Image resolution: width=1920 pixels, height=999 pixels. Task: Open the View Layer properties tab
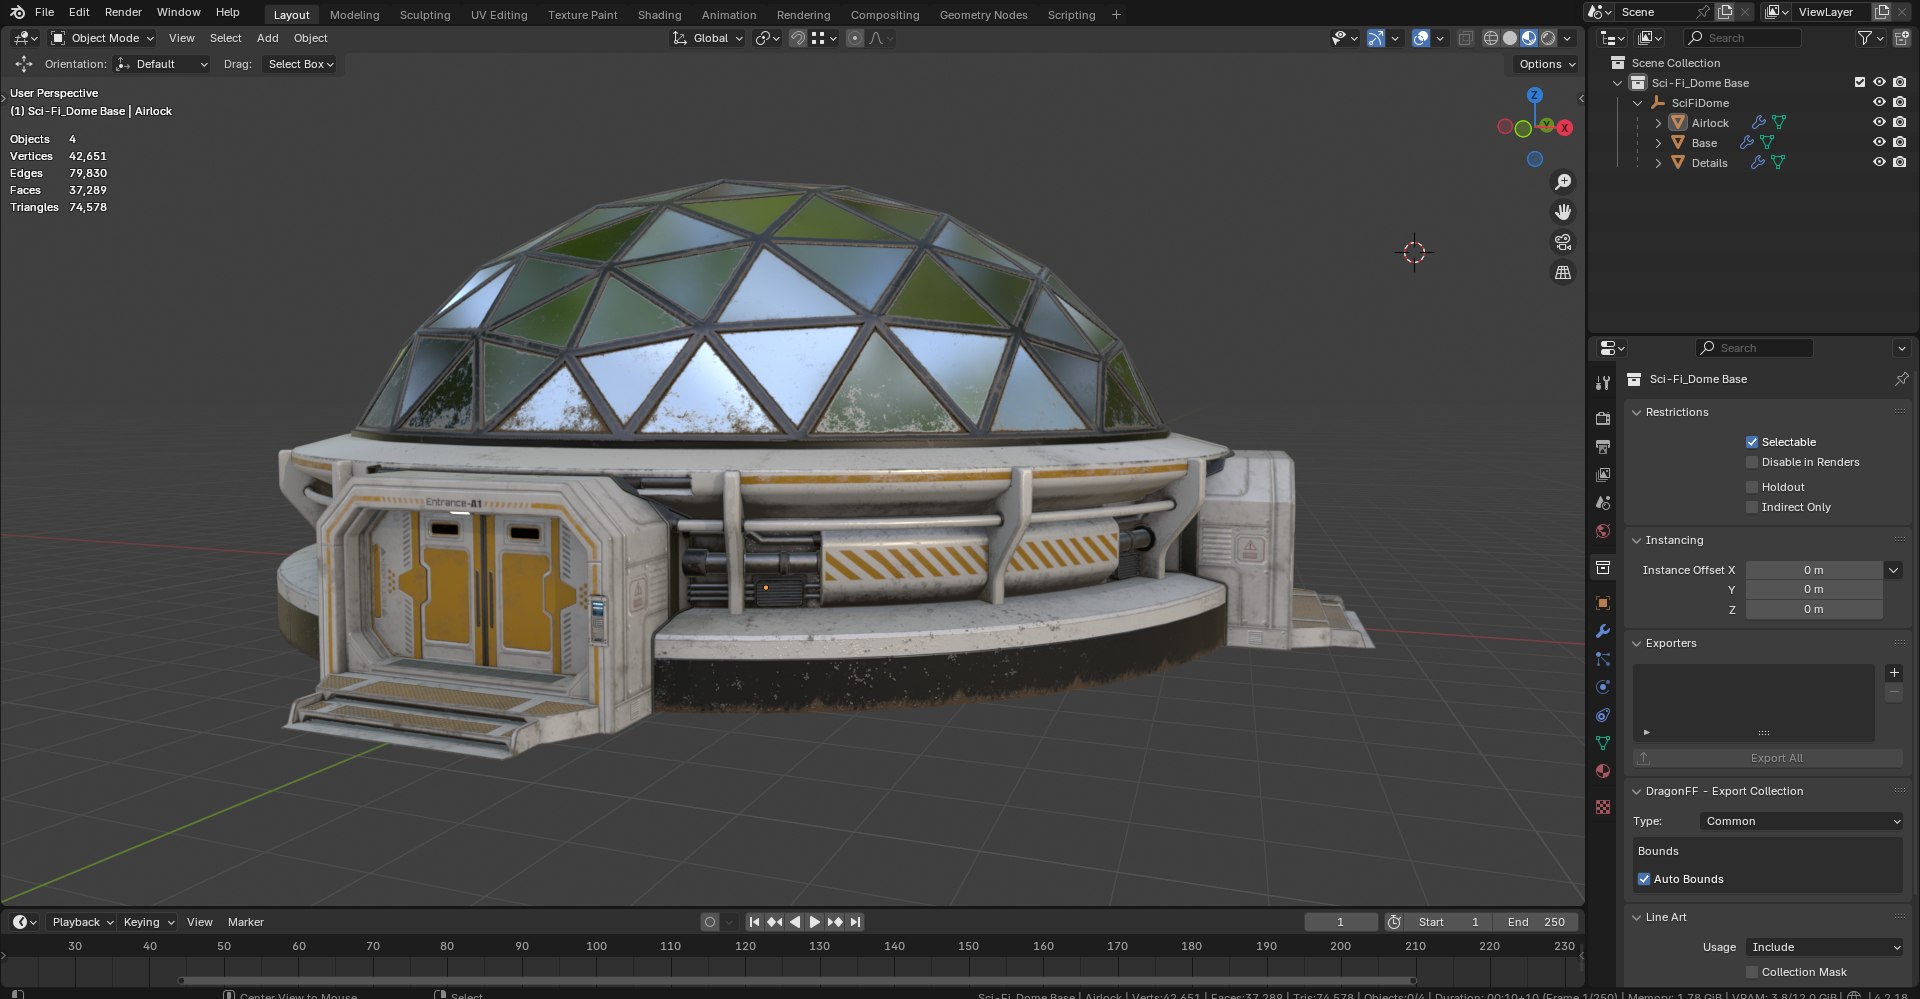click(x=1603, y=475)
